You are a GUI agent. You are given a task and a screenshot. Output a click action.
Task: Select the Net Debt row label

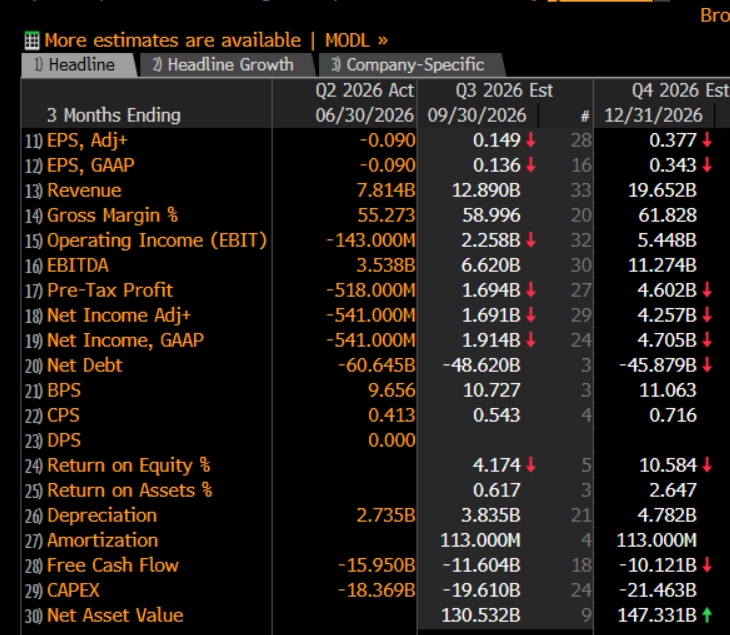(85, 365)
